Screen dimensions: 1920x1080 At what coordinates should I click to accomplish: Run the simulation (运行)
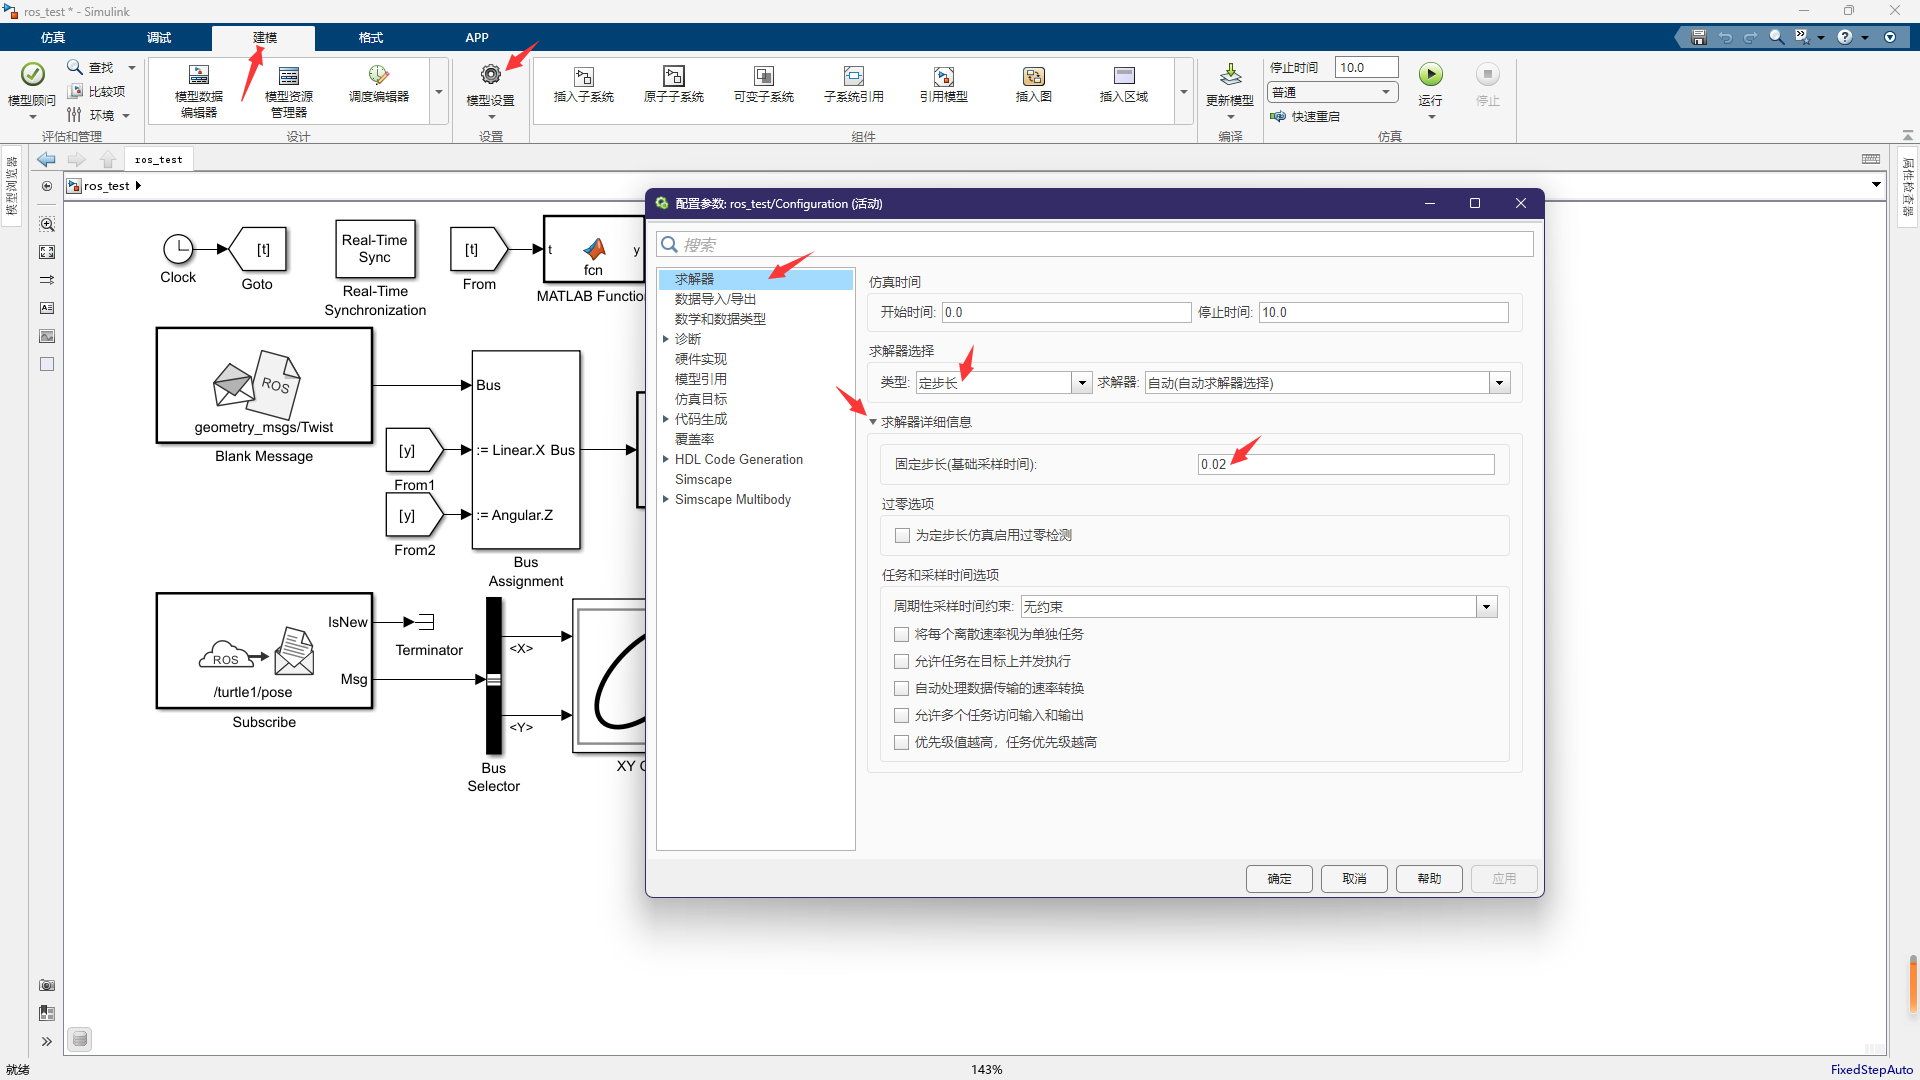click(1431, 75)
